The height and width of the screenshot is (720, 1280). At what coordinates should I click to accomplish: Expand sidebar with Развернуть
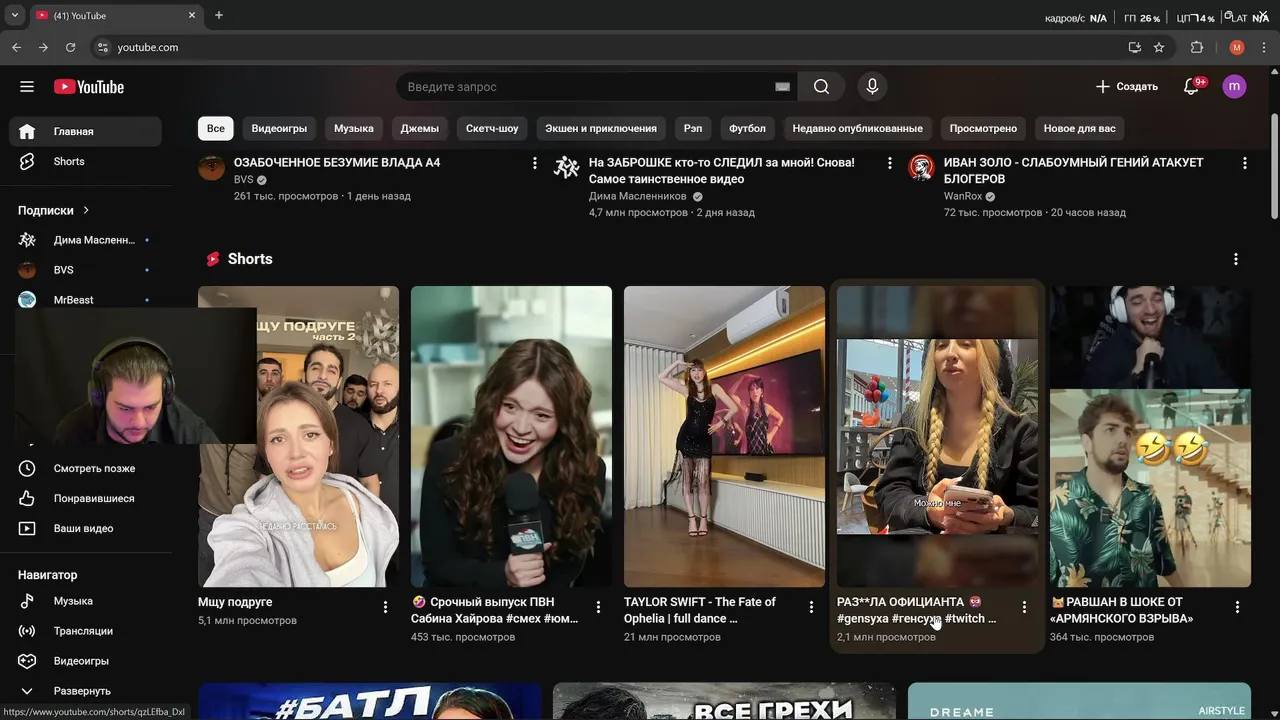85,691
